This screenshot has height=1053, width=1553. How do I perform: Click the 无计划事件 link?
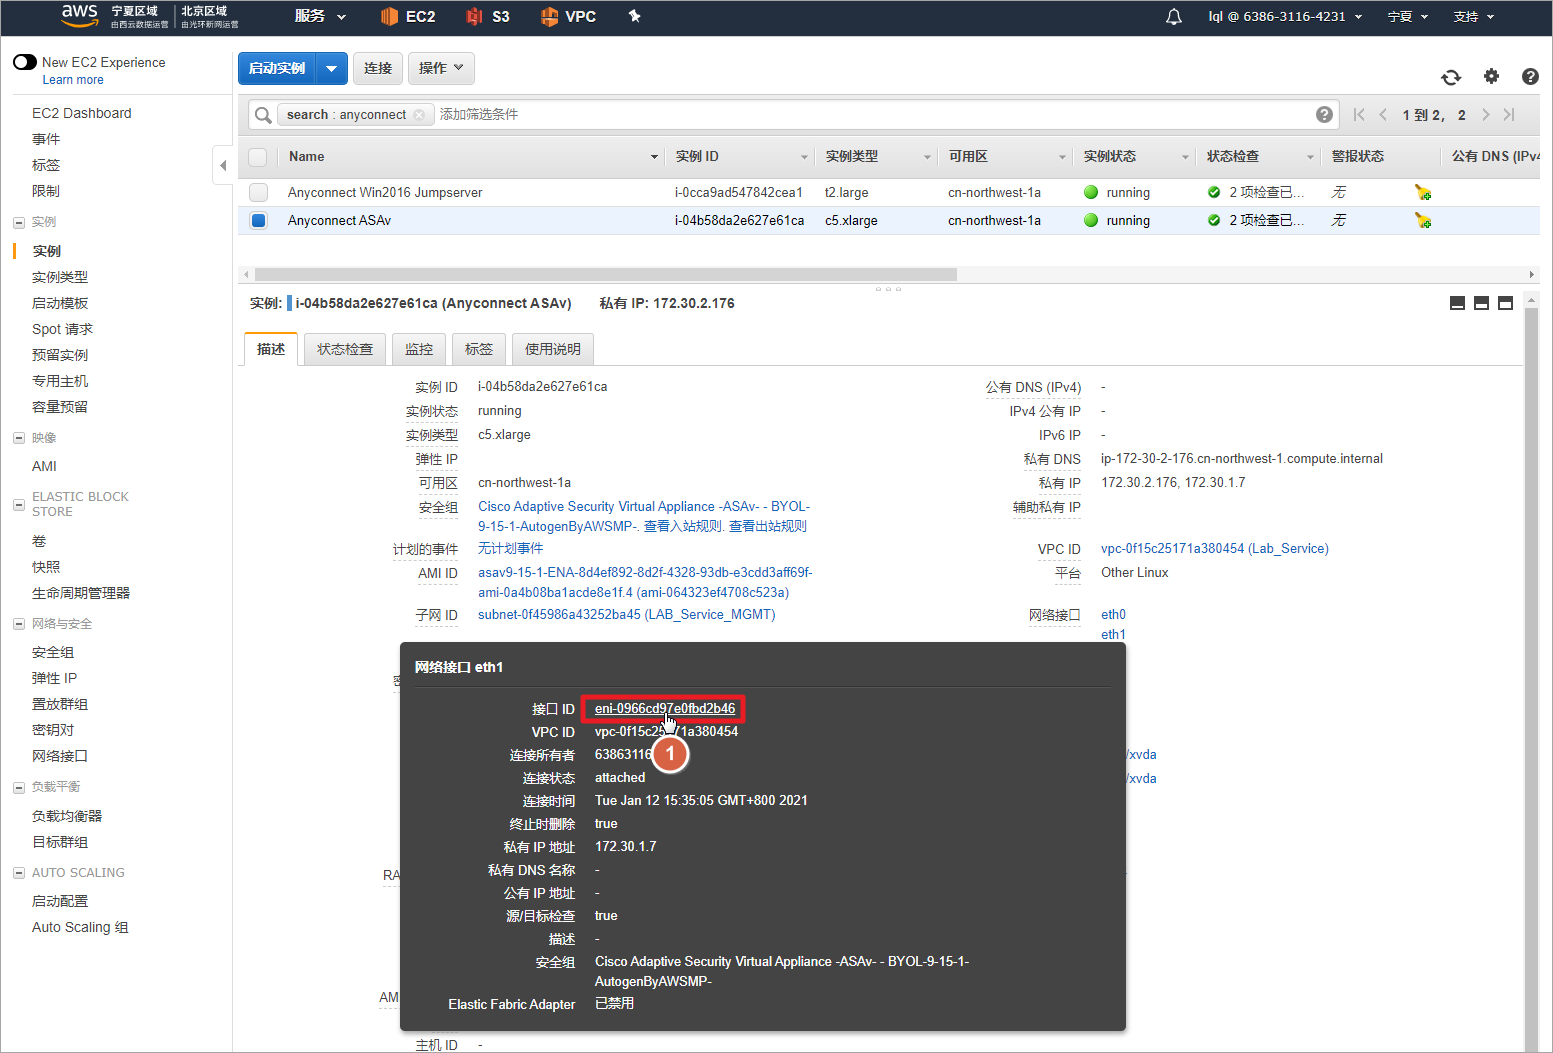coord(511,548)
